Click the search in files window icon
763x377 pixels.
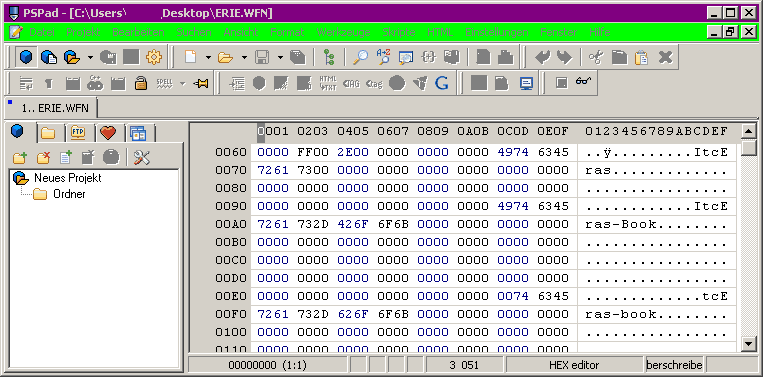(406, 58)
